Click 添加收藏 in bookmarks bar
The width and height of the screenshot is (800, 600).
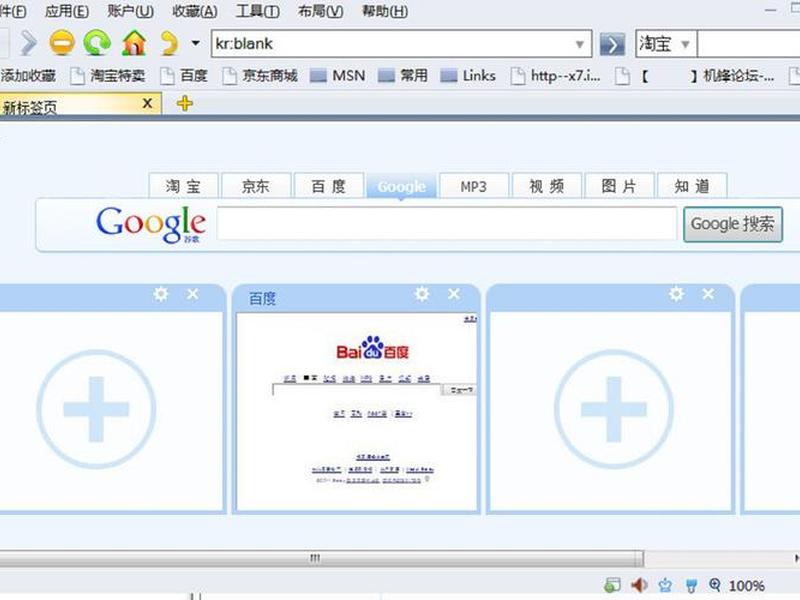pyautogui.click(x=28, y=76)
